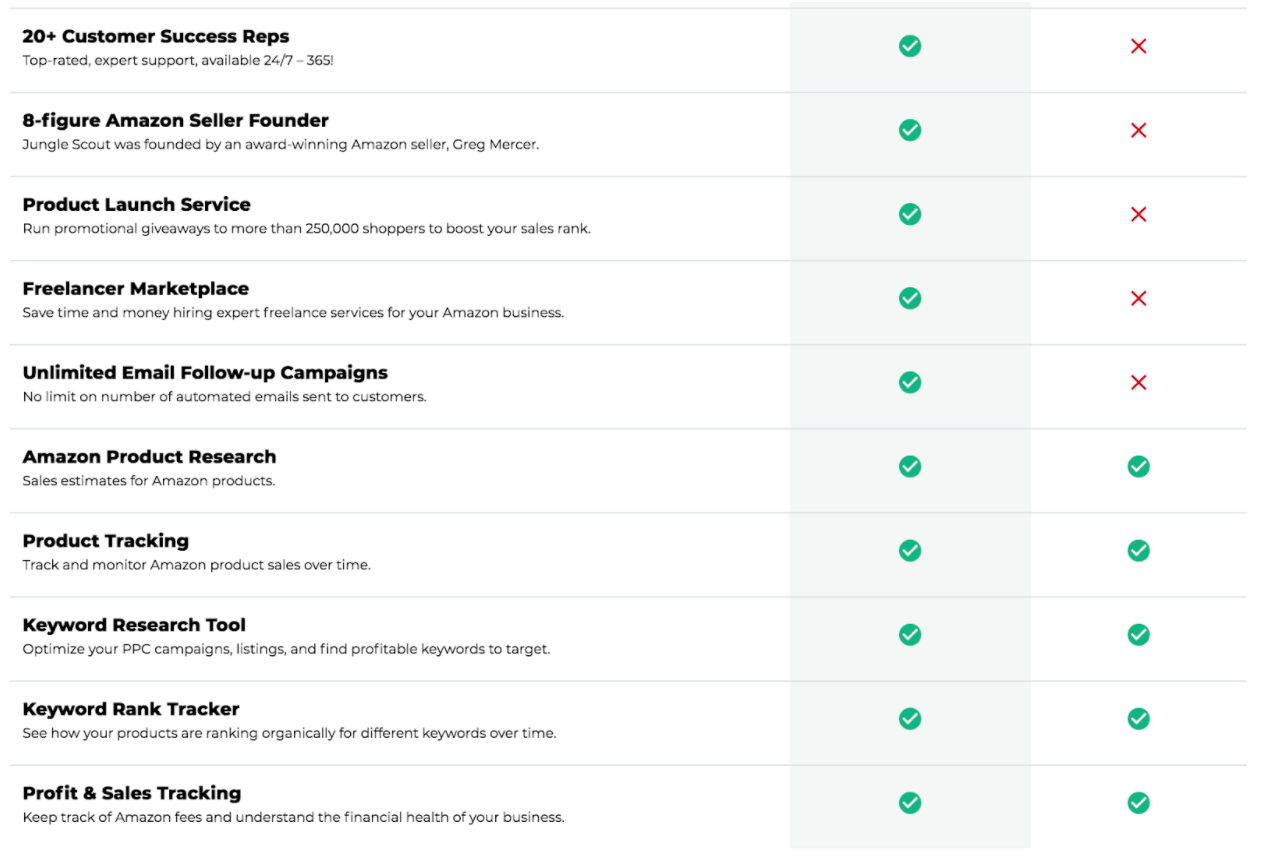Screen dimensions: 1262x852
Task: Click last-column checkmark for Amazon Product Research
Action: point(1138,466)
